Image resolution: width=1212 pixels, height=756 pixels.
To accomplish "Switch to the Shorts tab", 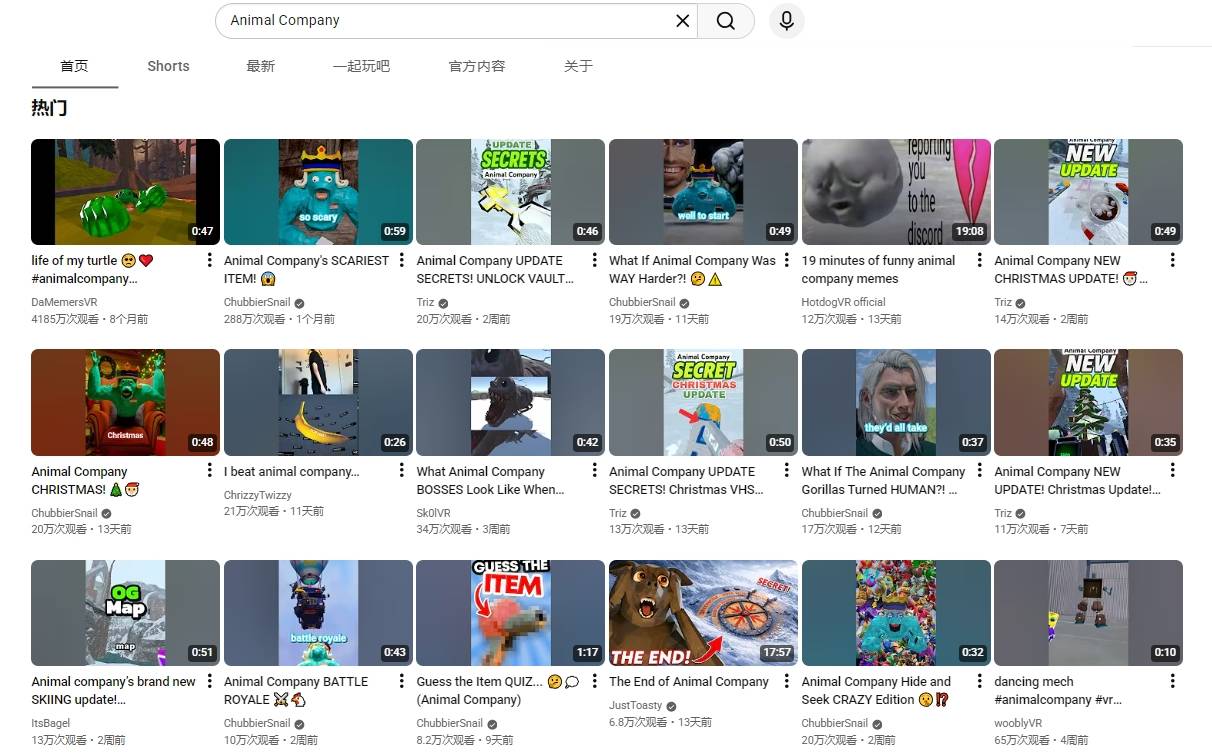I will tap(168, 66).
